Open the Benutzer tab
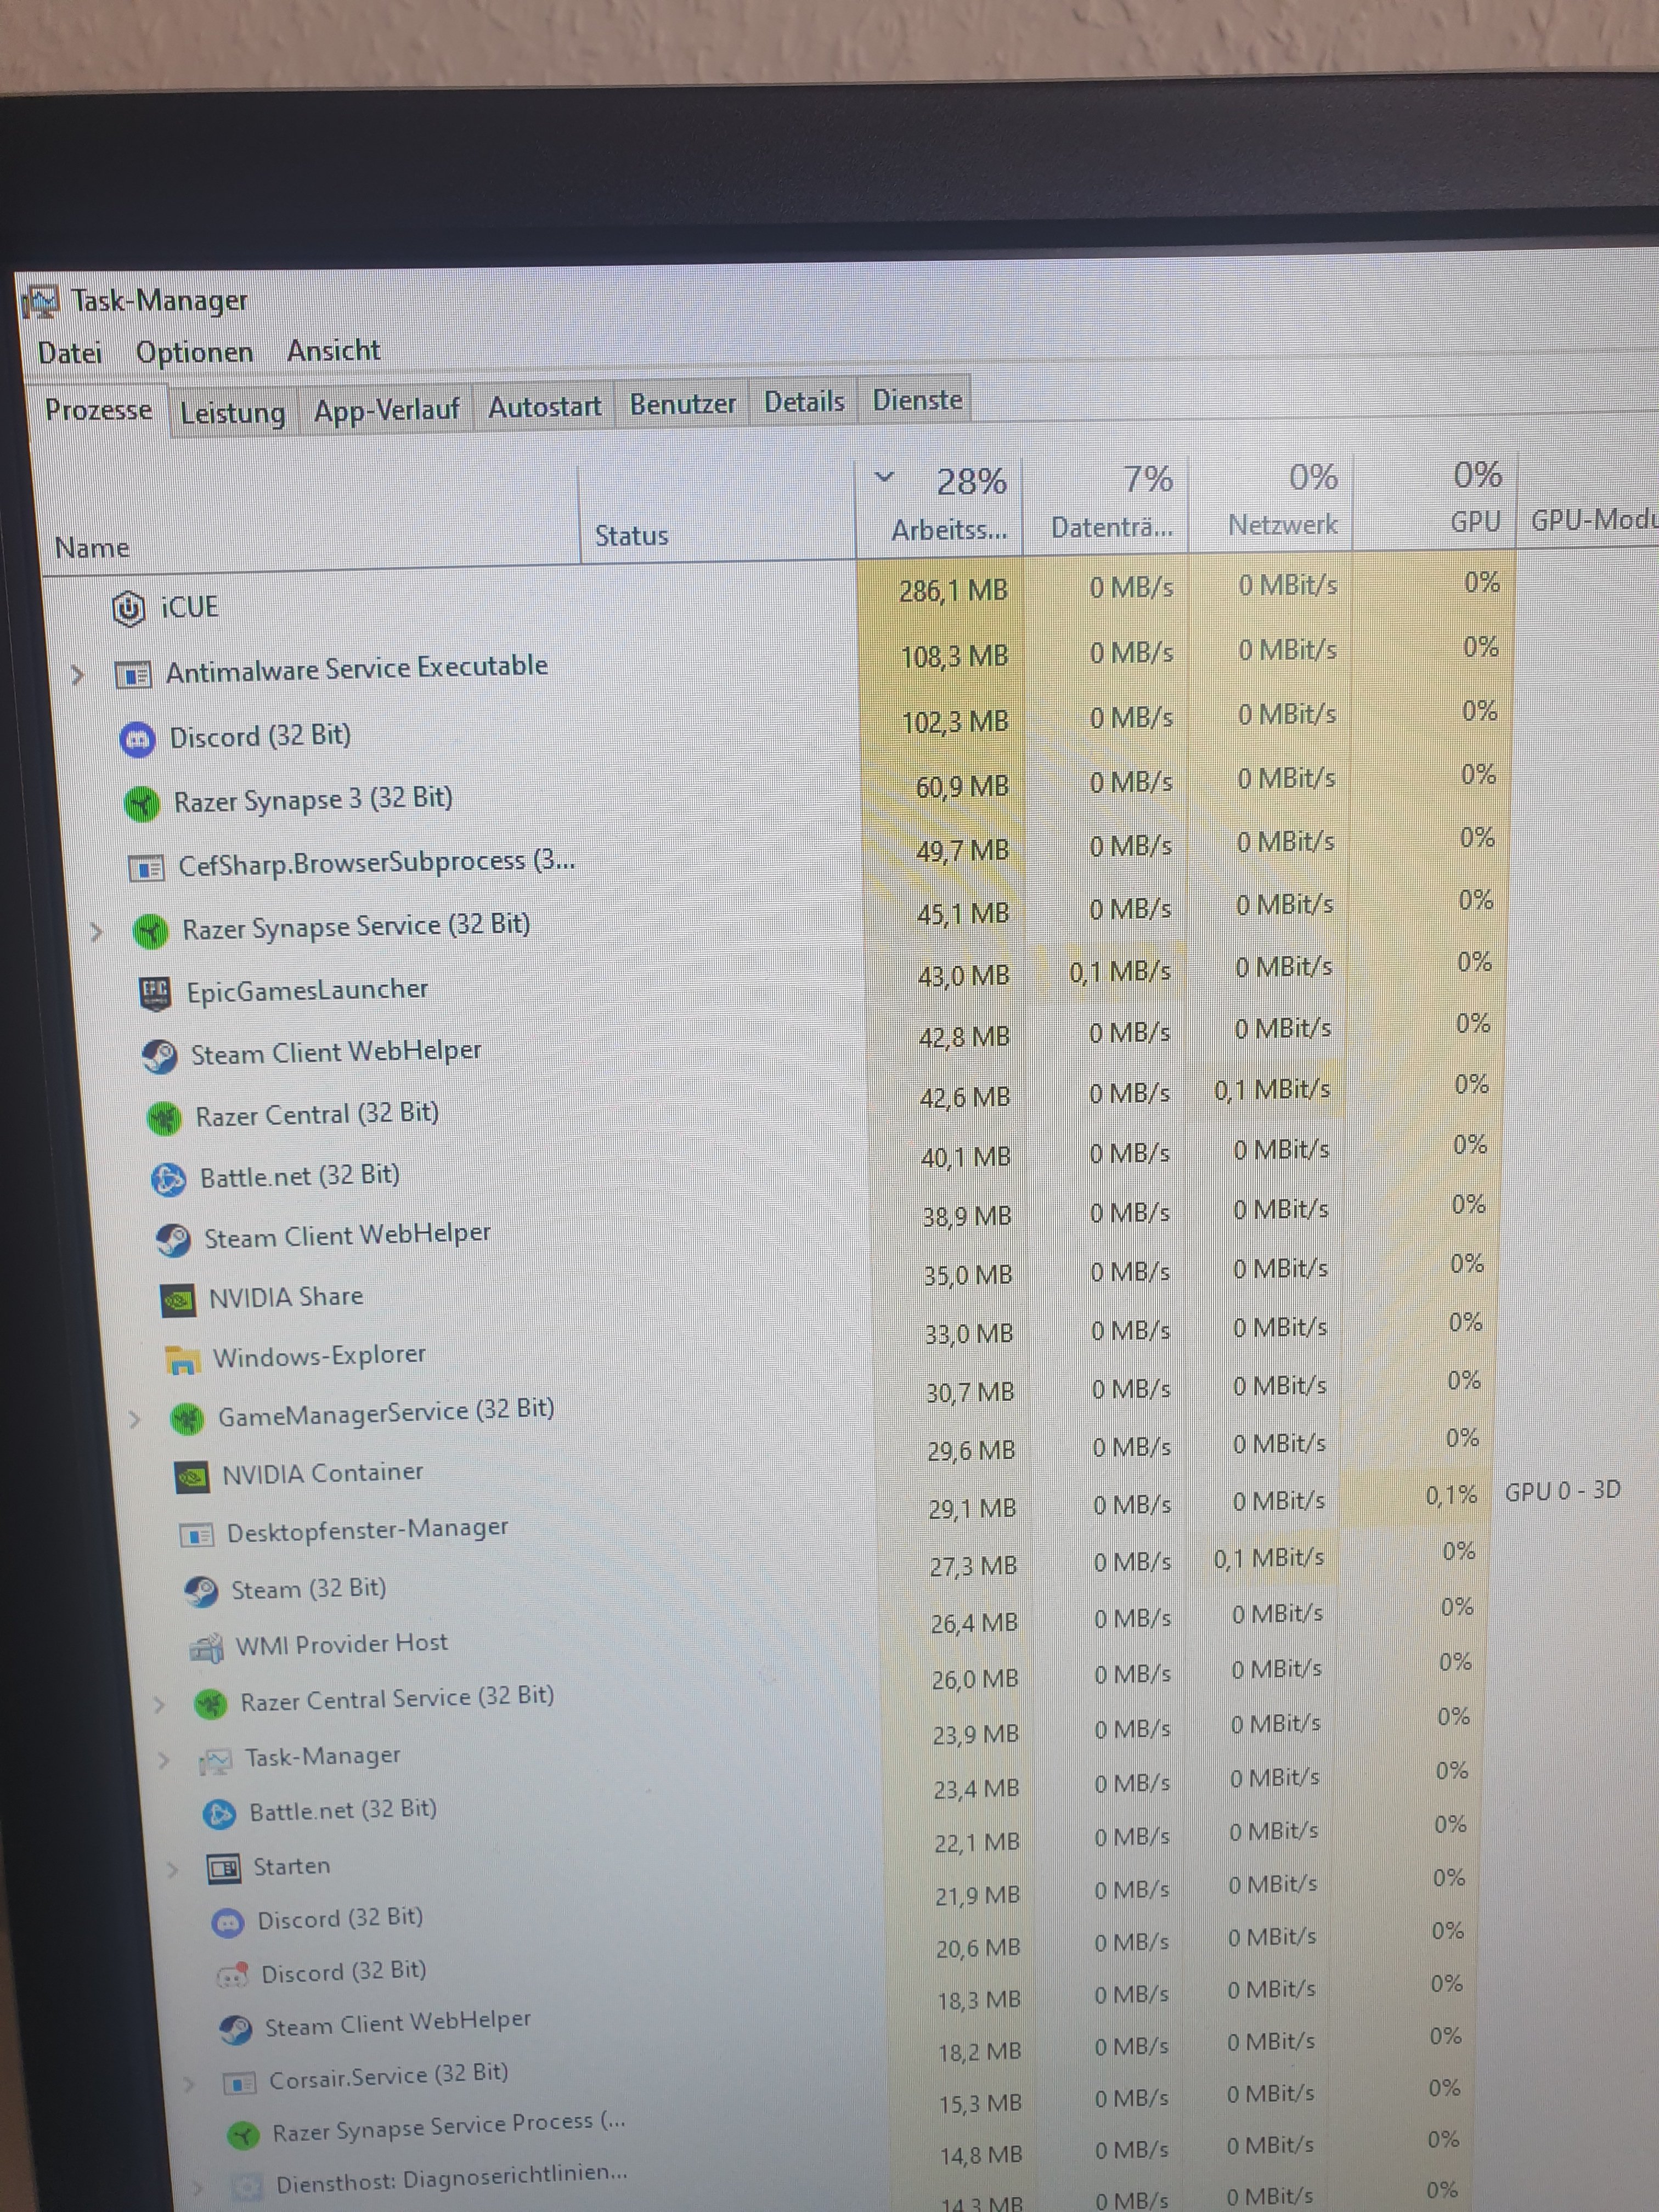 click(682, 404)
